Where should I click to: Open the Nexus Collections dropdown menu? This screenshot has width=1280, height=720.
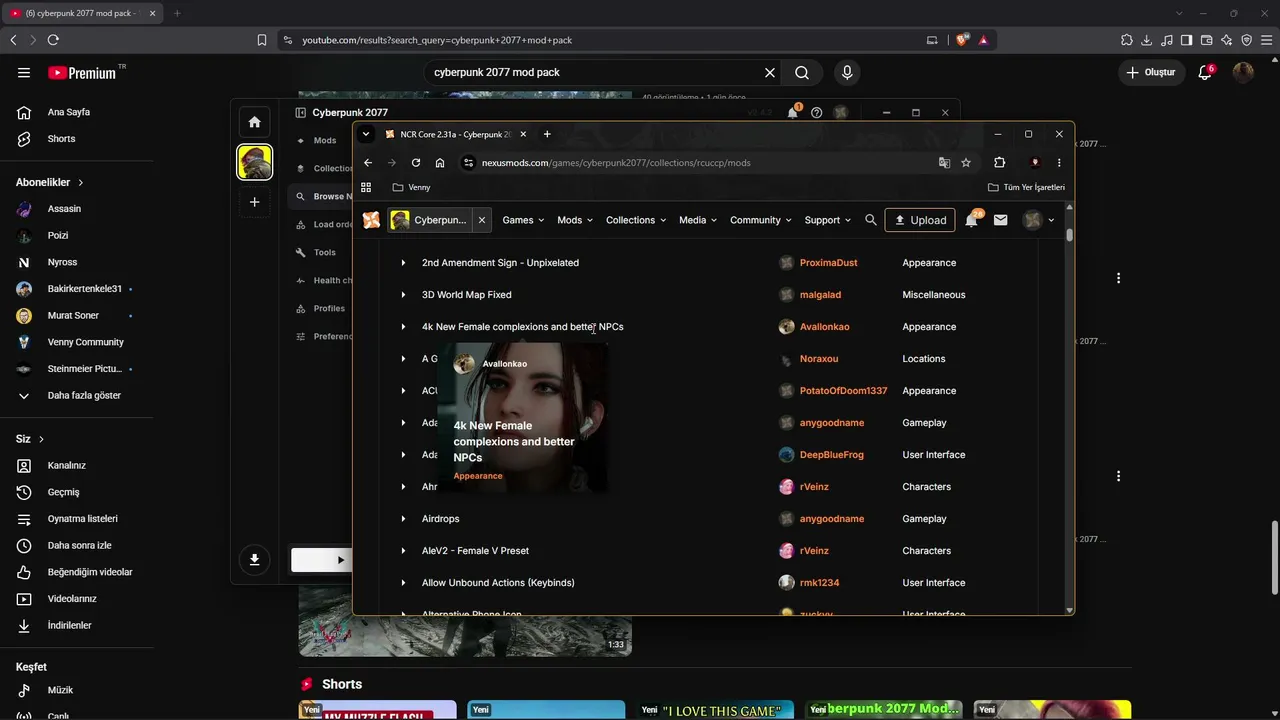click(x=636, y=220)
